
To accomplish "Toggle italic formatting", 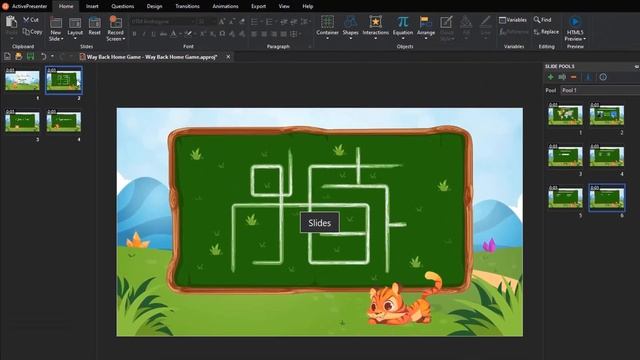I will [144, 34].
